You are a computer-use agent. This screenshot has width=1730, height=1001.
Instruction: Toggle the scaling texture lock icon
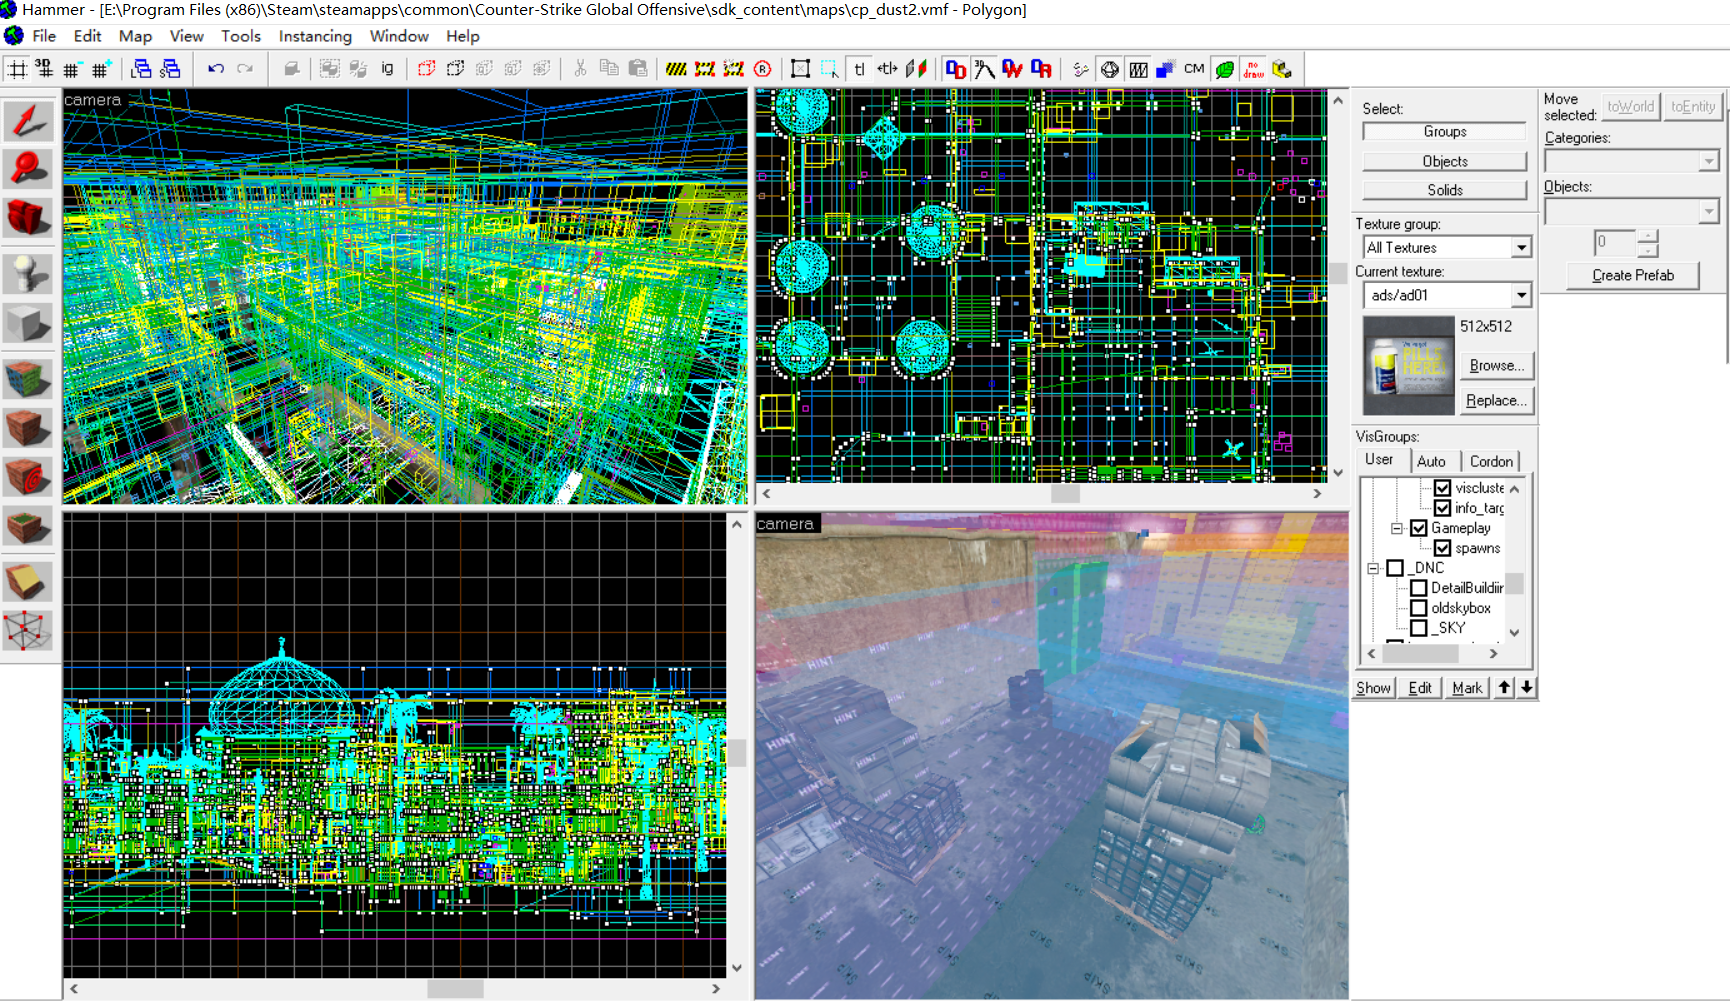coord(887,69)
